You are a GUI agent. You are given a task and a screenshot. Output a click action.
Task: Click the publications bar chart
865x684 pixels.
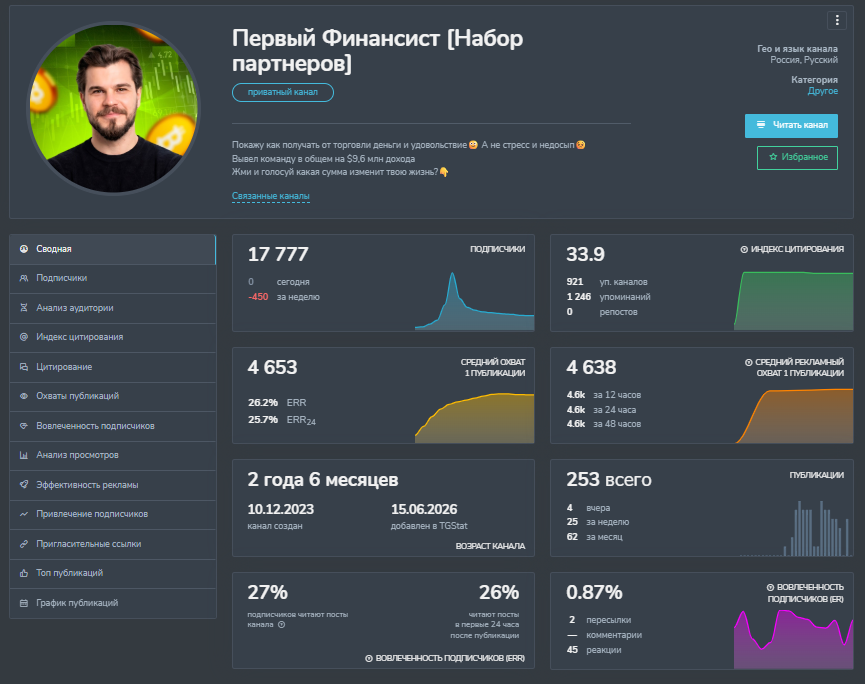(795, 528)
